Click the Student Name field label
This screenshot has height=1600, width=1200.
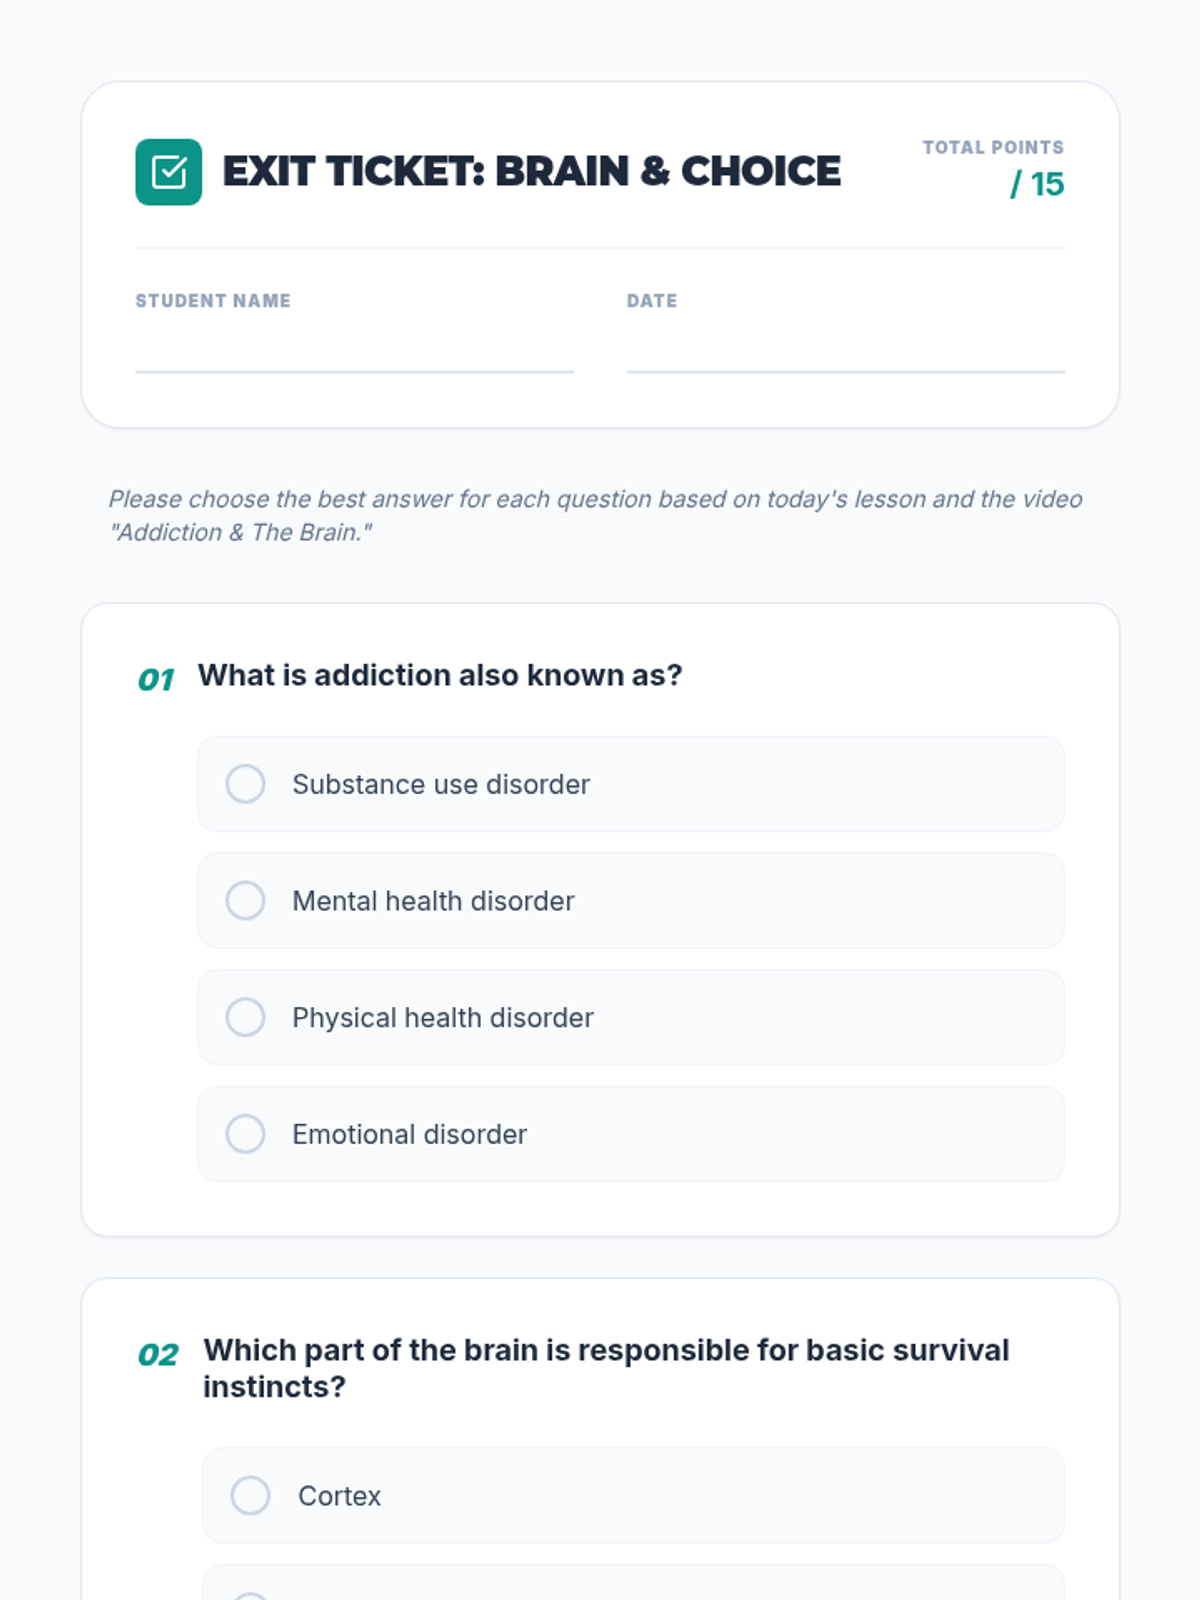click(213, 301)
